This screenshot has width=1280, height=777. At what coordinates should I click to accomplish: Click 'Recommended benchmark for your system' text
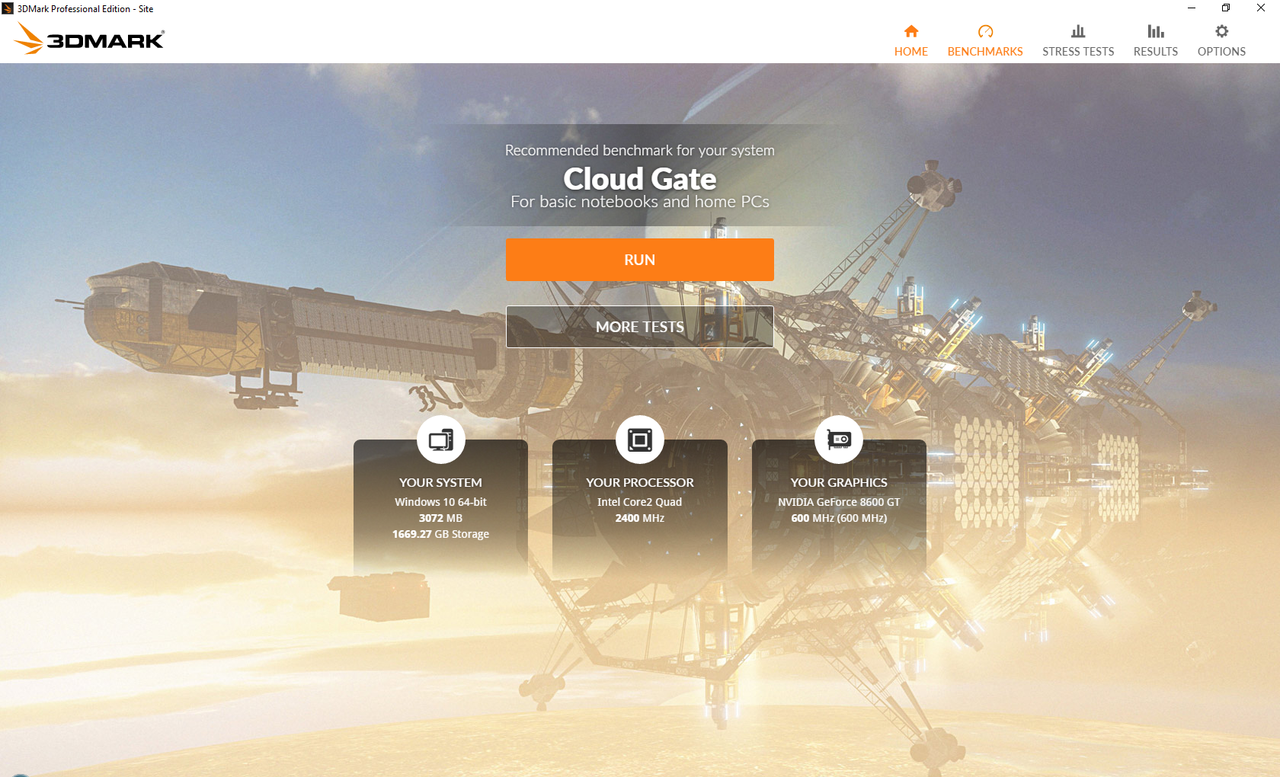tap(640, 150)
